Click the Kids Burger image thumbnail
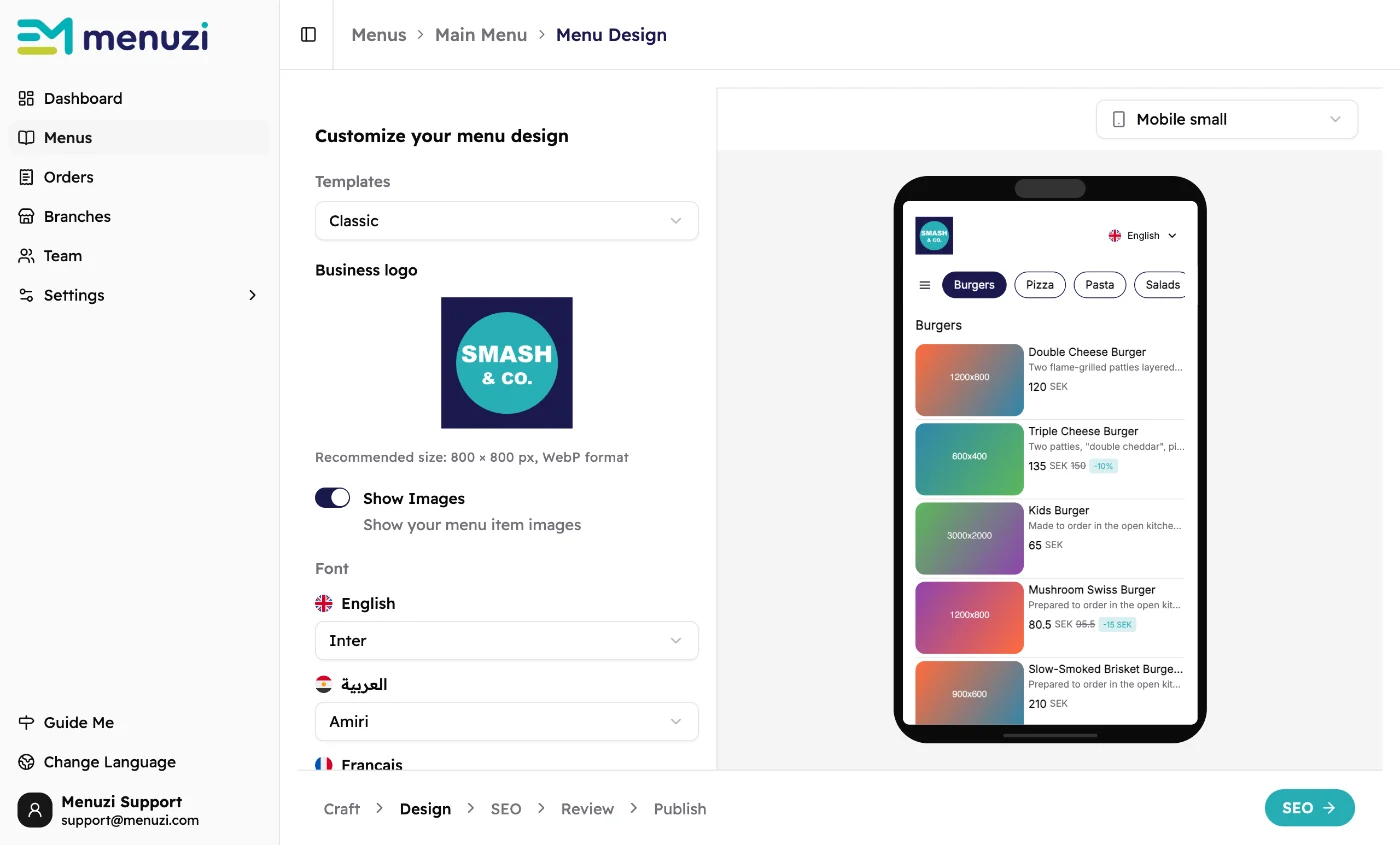 pos(970,538)
